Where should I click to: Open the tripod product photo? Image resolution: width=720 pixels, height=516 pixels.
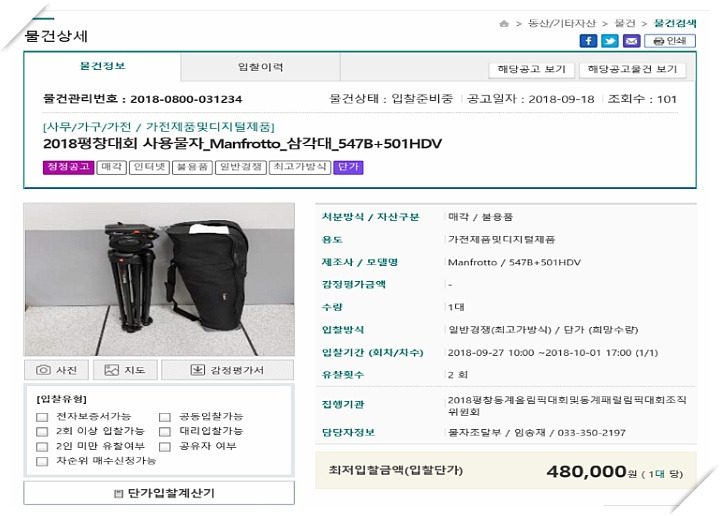(159, 279)
